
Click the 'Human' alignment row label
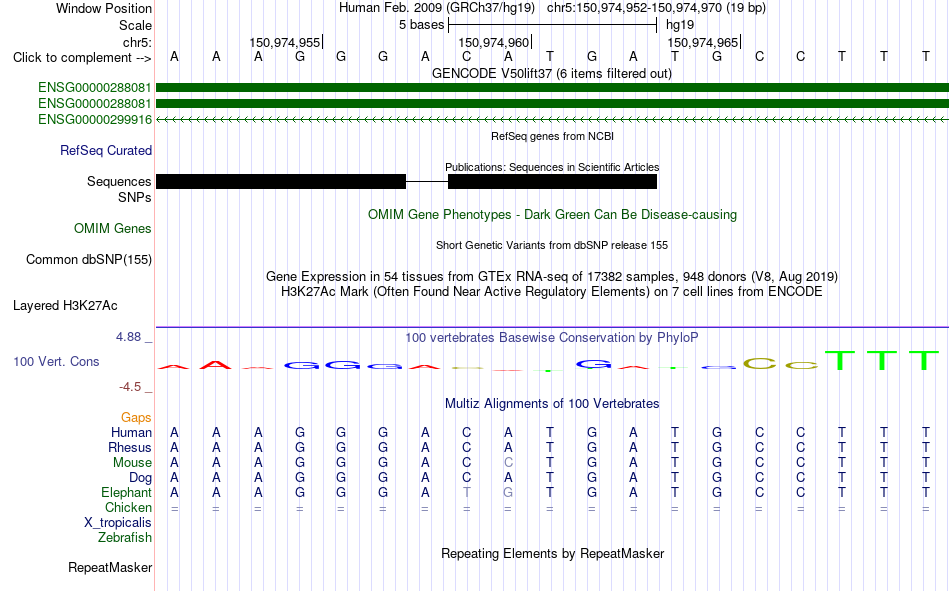point(131,432)
